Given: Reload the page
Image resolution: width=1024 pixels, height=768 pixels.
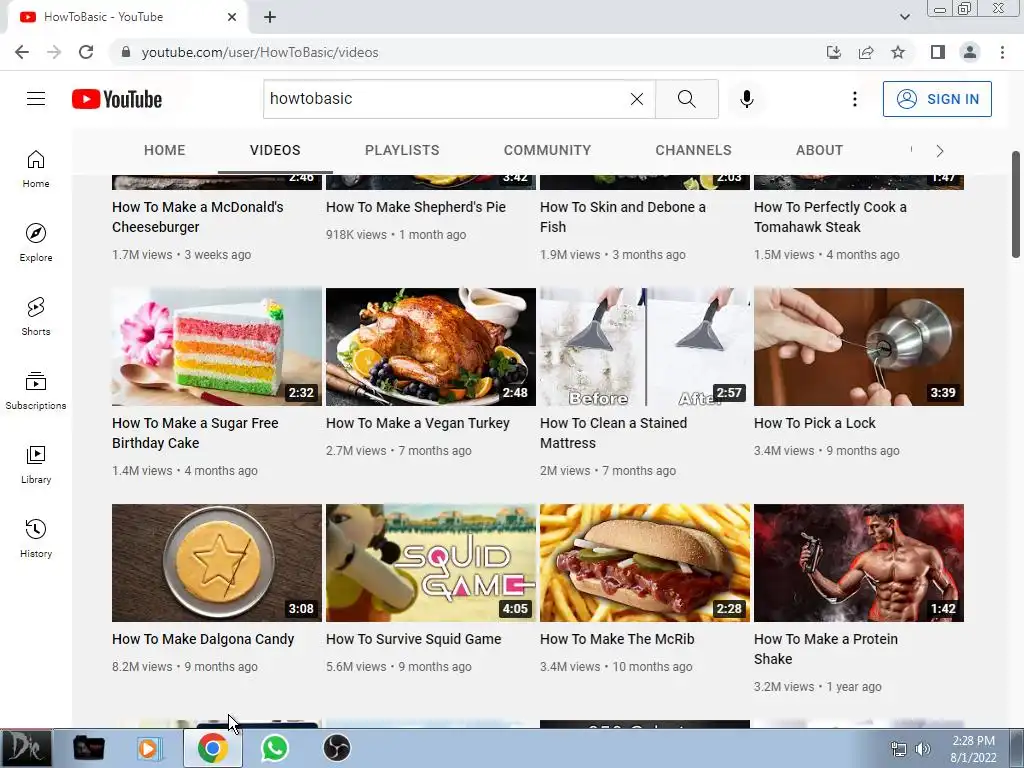Looking at the screenshot, I should click(x=86, y=52).
